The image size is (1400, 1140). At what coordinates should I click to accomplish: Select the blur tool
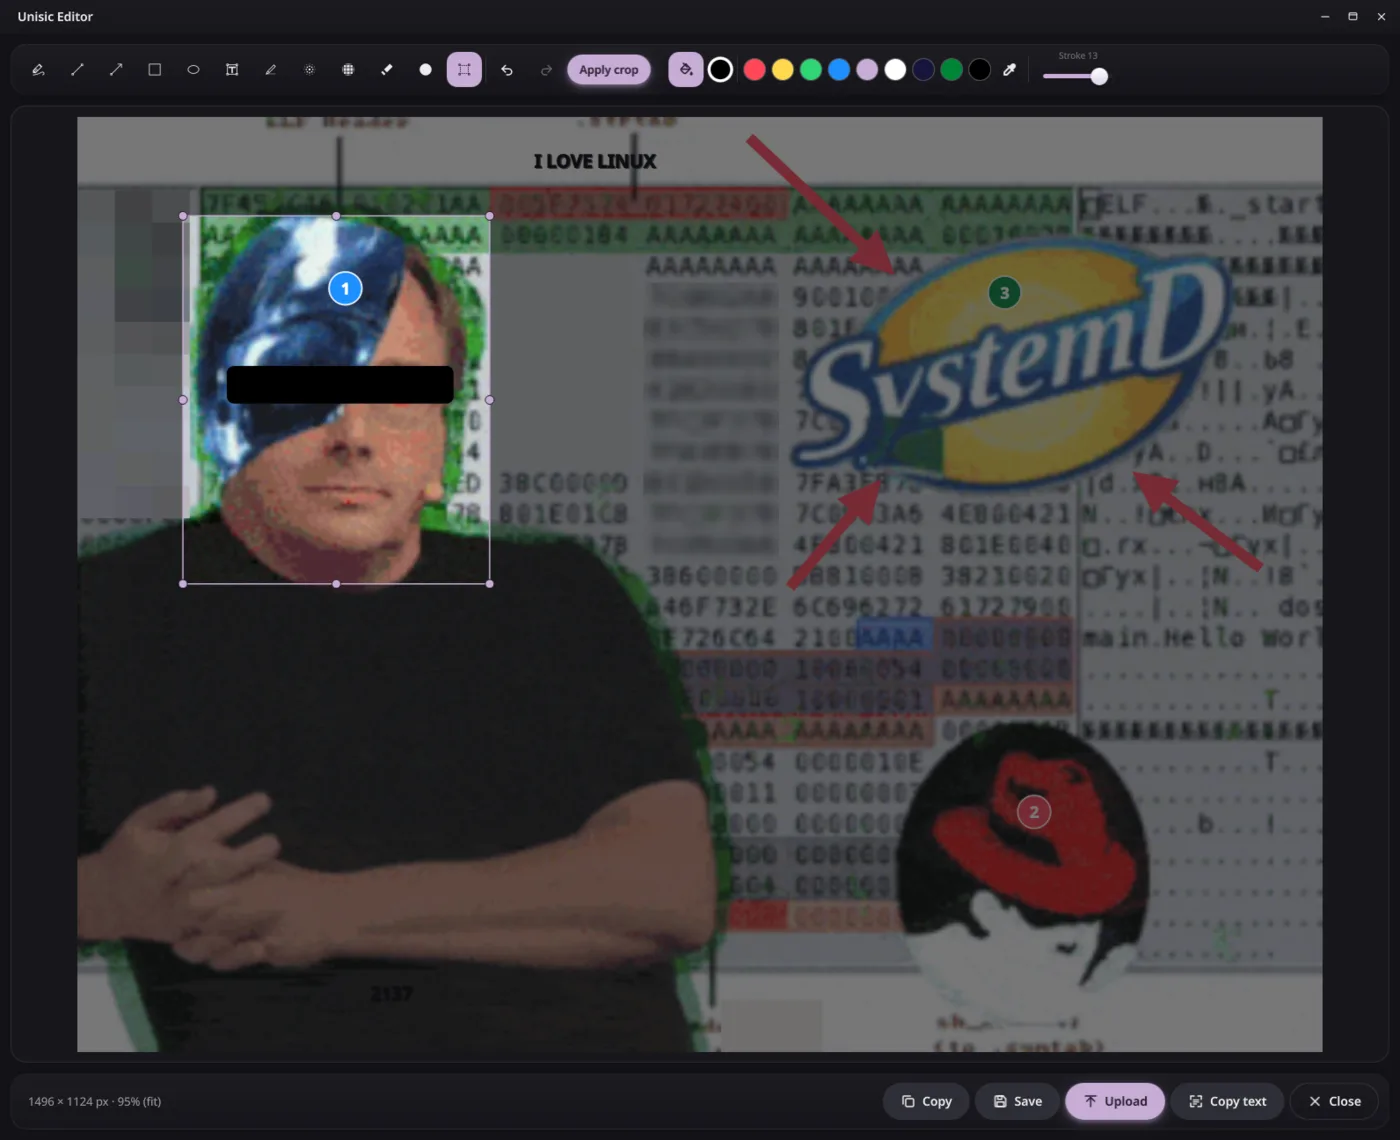309,70
